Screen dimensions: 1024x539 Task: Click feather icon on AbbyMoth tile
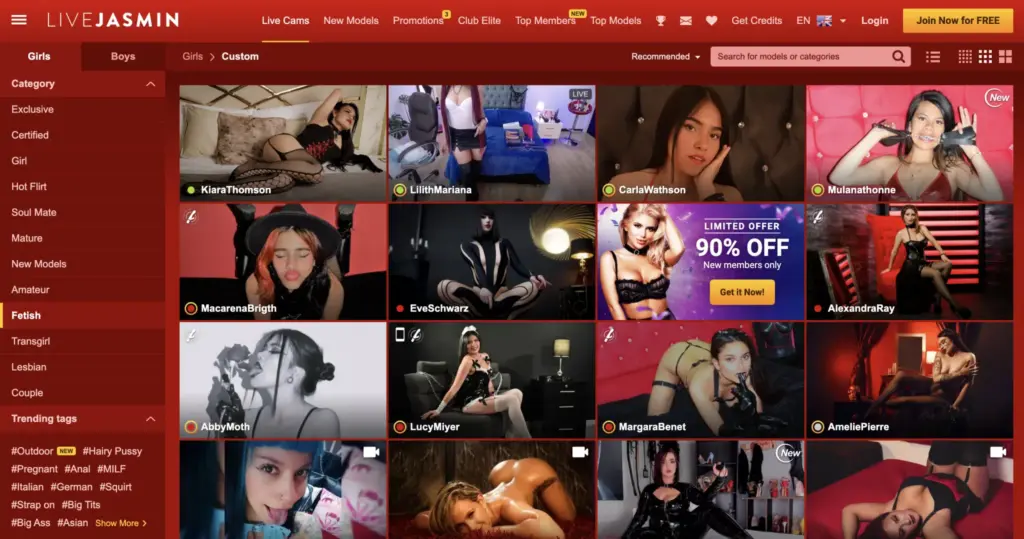(191, 335)
